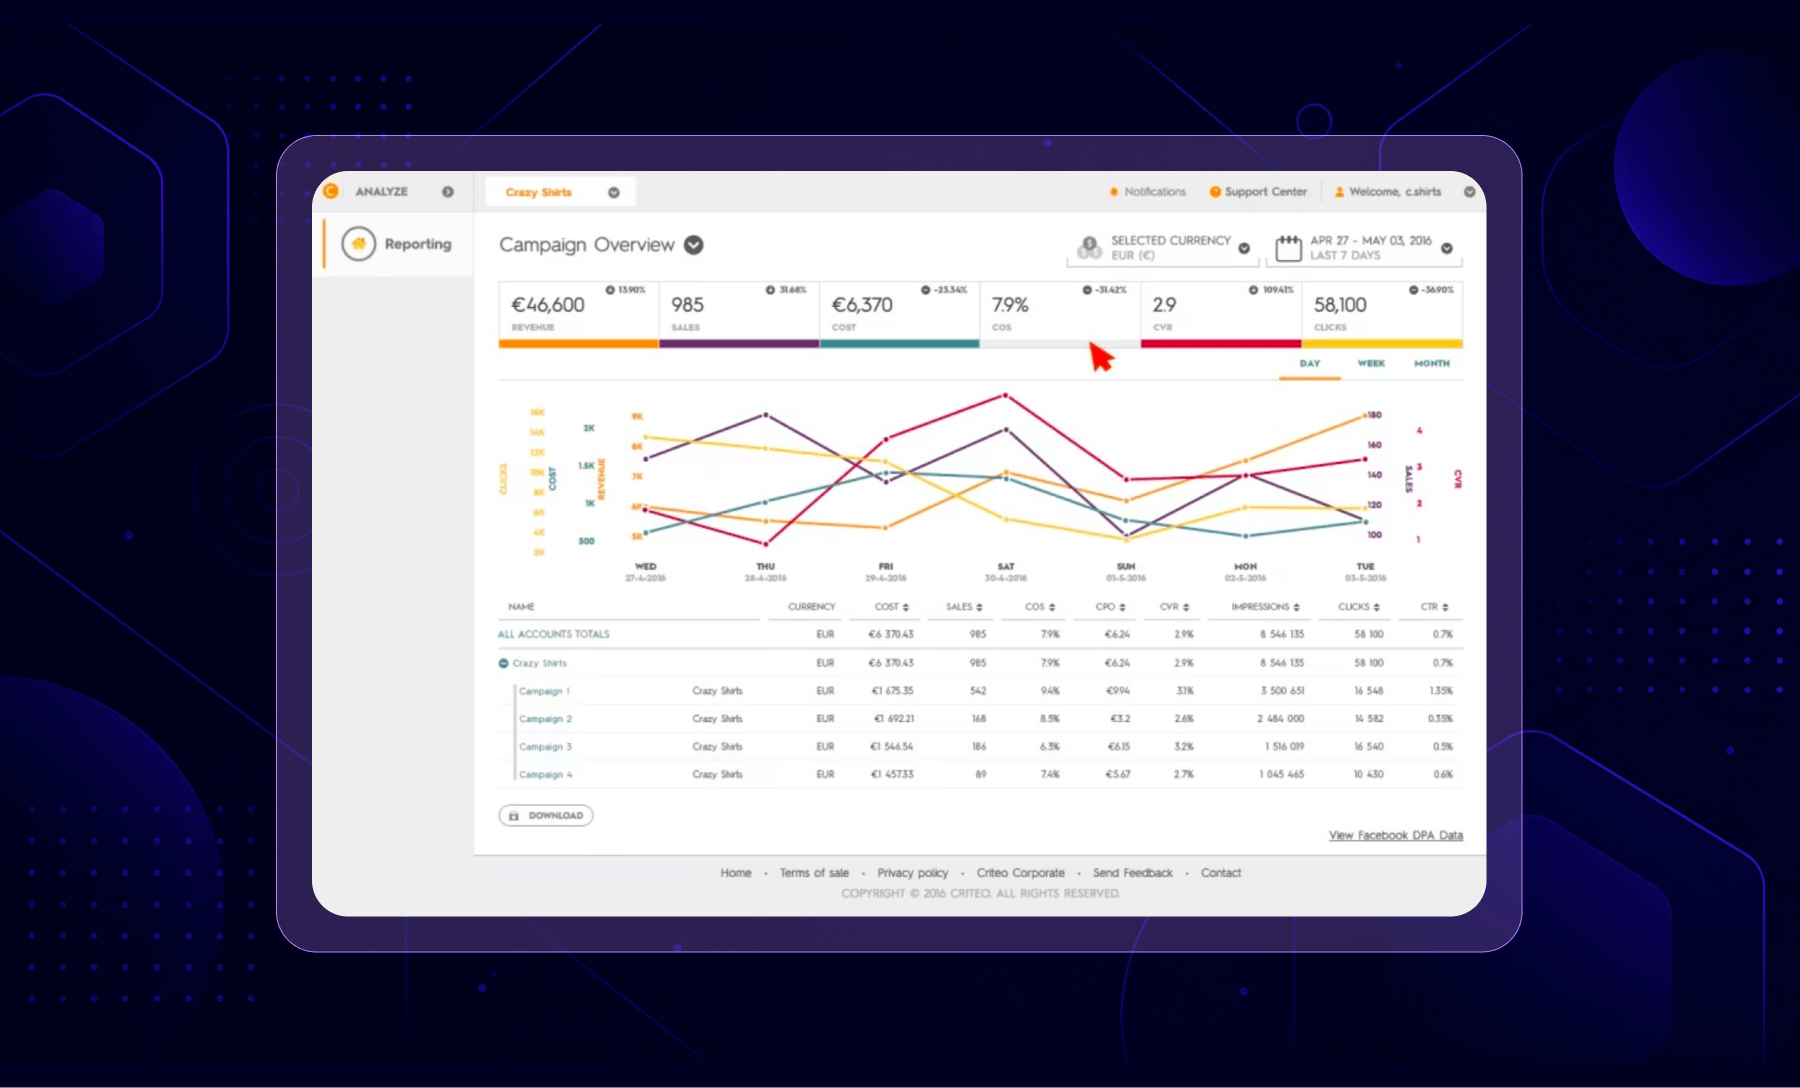Click the COS -31.42% trend icon
The width and height of the screenshot is (1800, 1088).
pos(1087,290)
